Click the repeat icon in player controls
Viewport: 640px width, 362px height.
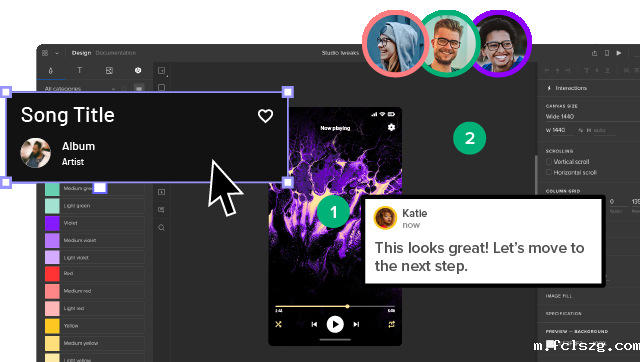tap(391, 324)
